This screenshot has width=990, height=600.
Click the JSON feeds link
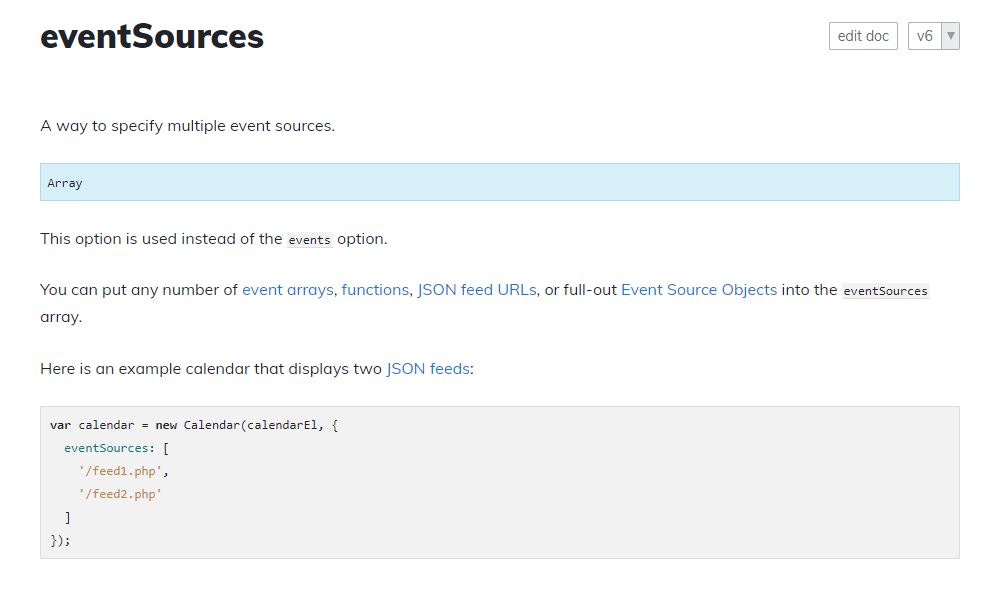(428, 369)
